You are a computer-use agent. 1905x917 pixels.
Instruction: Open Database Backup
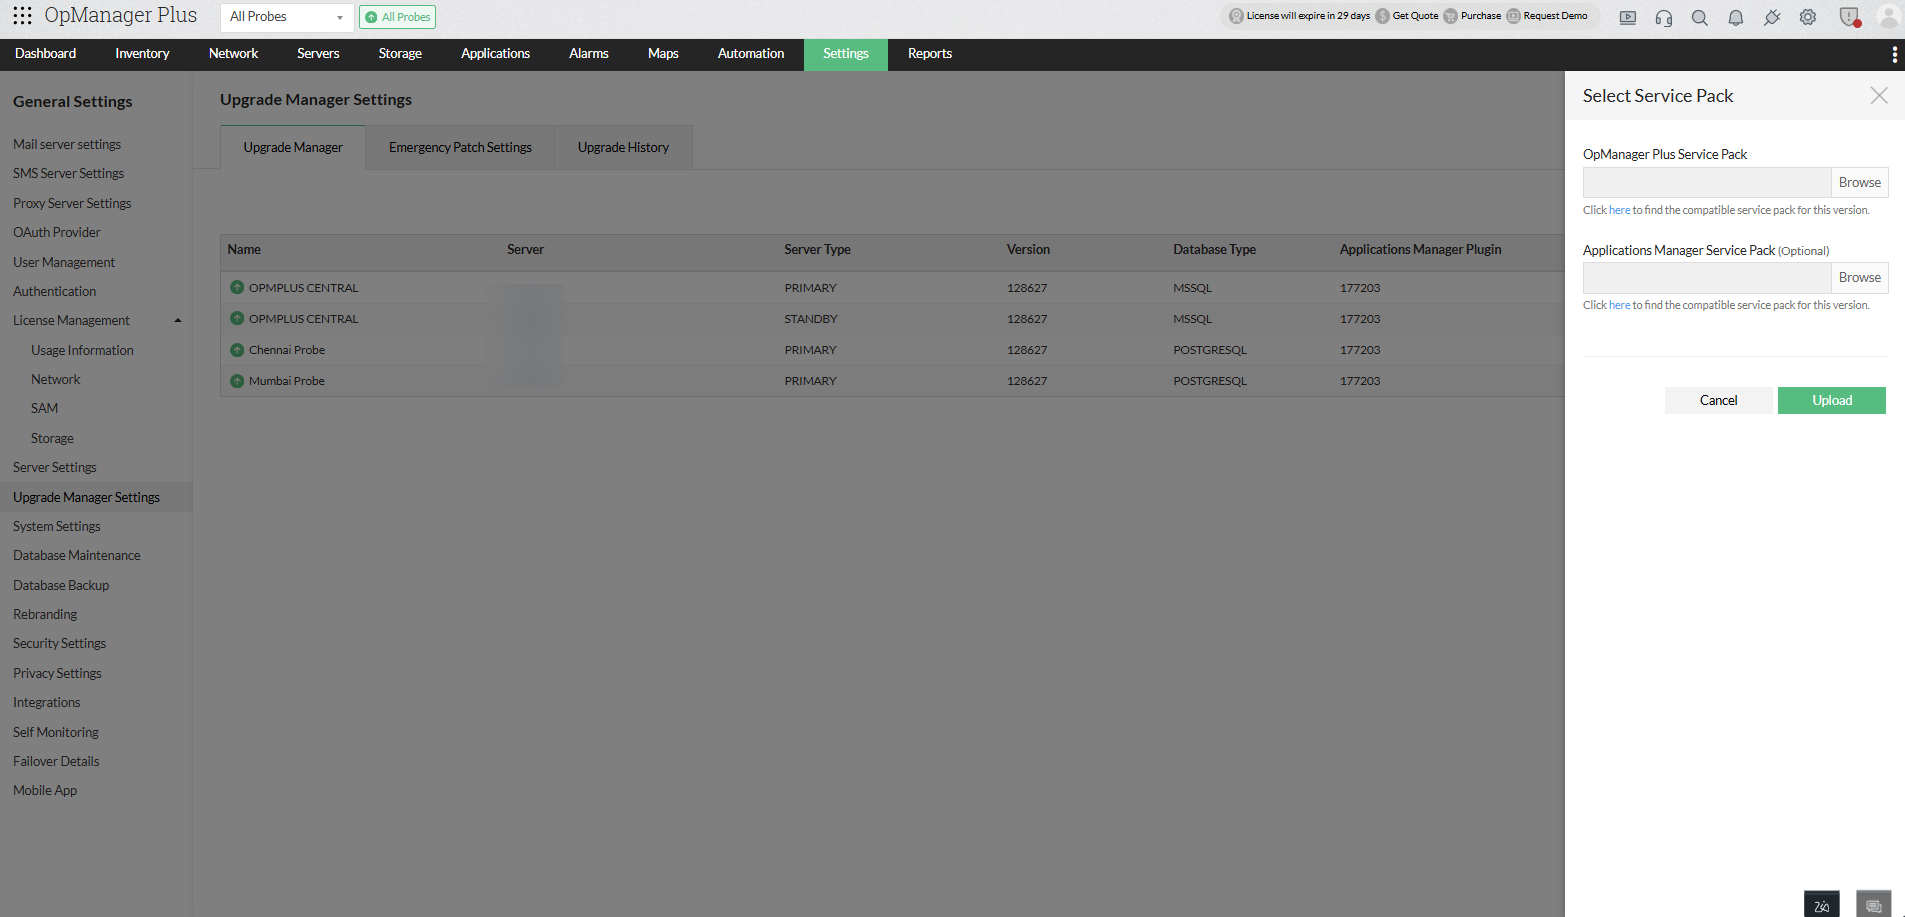(61, 585)
